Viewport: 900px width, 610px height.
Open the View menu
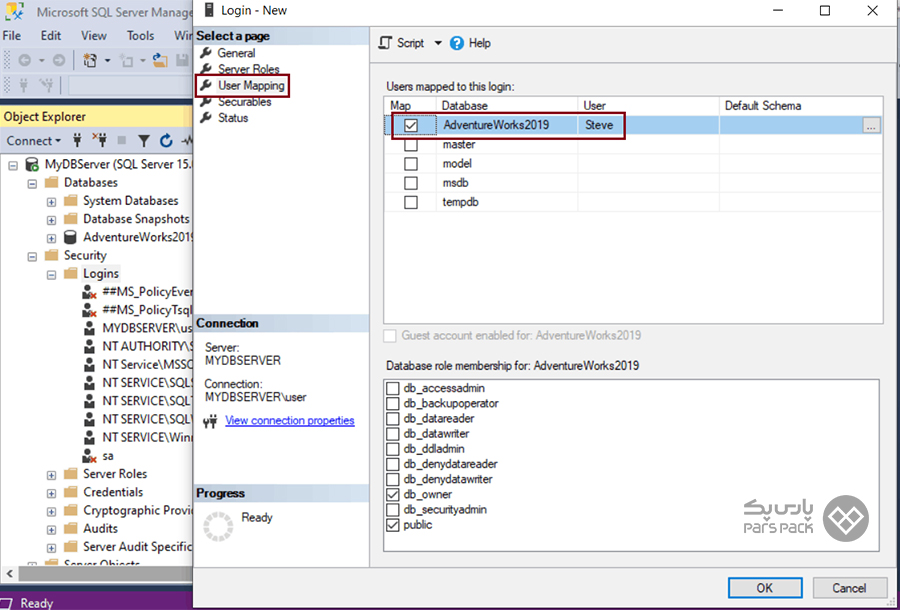[x=94, y=36]
